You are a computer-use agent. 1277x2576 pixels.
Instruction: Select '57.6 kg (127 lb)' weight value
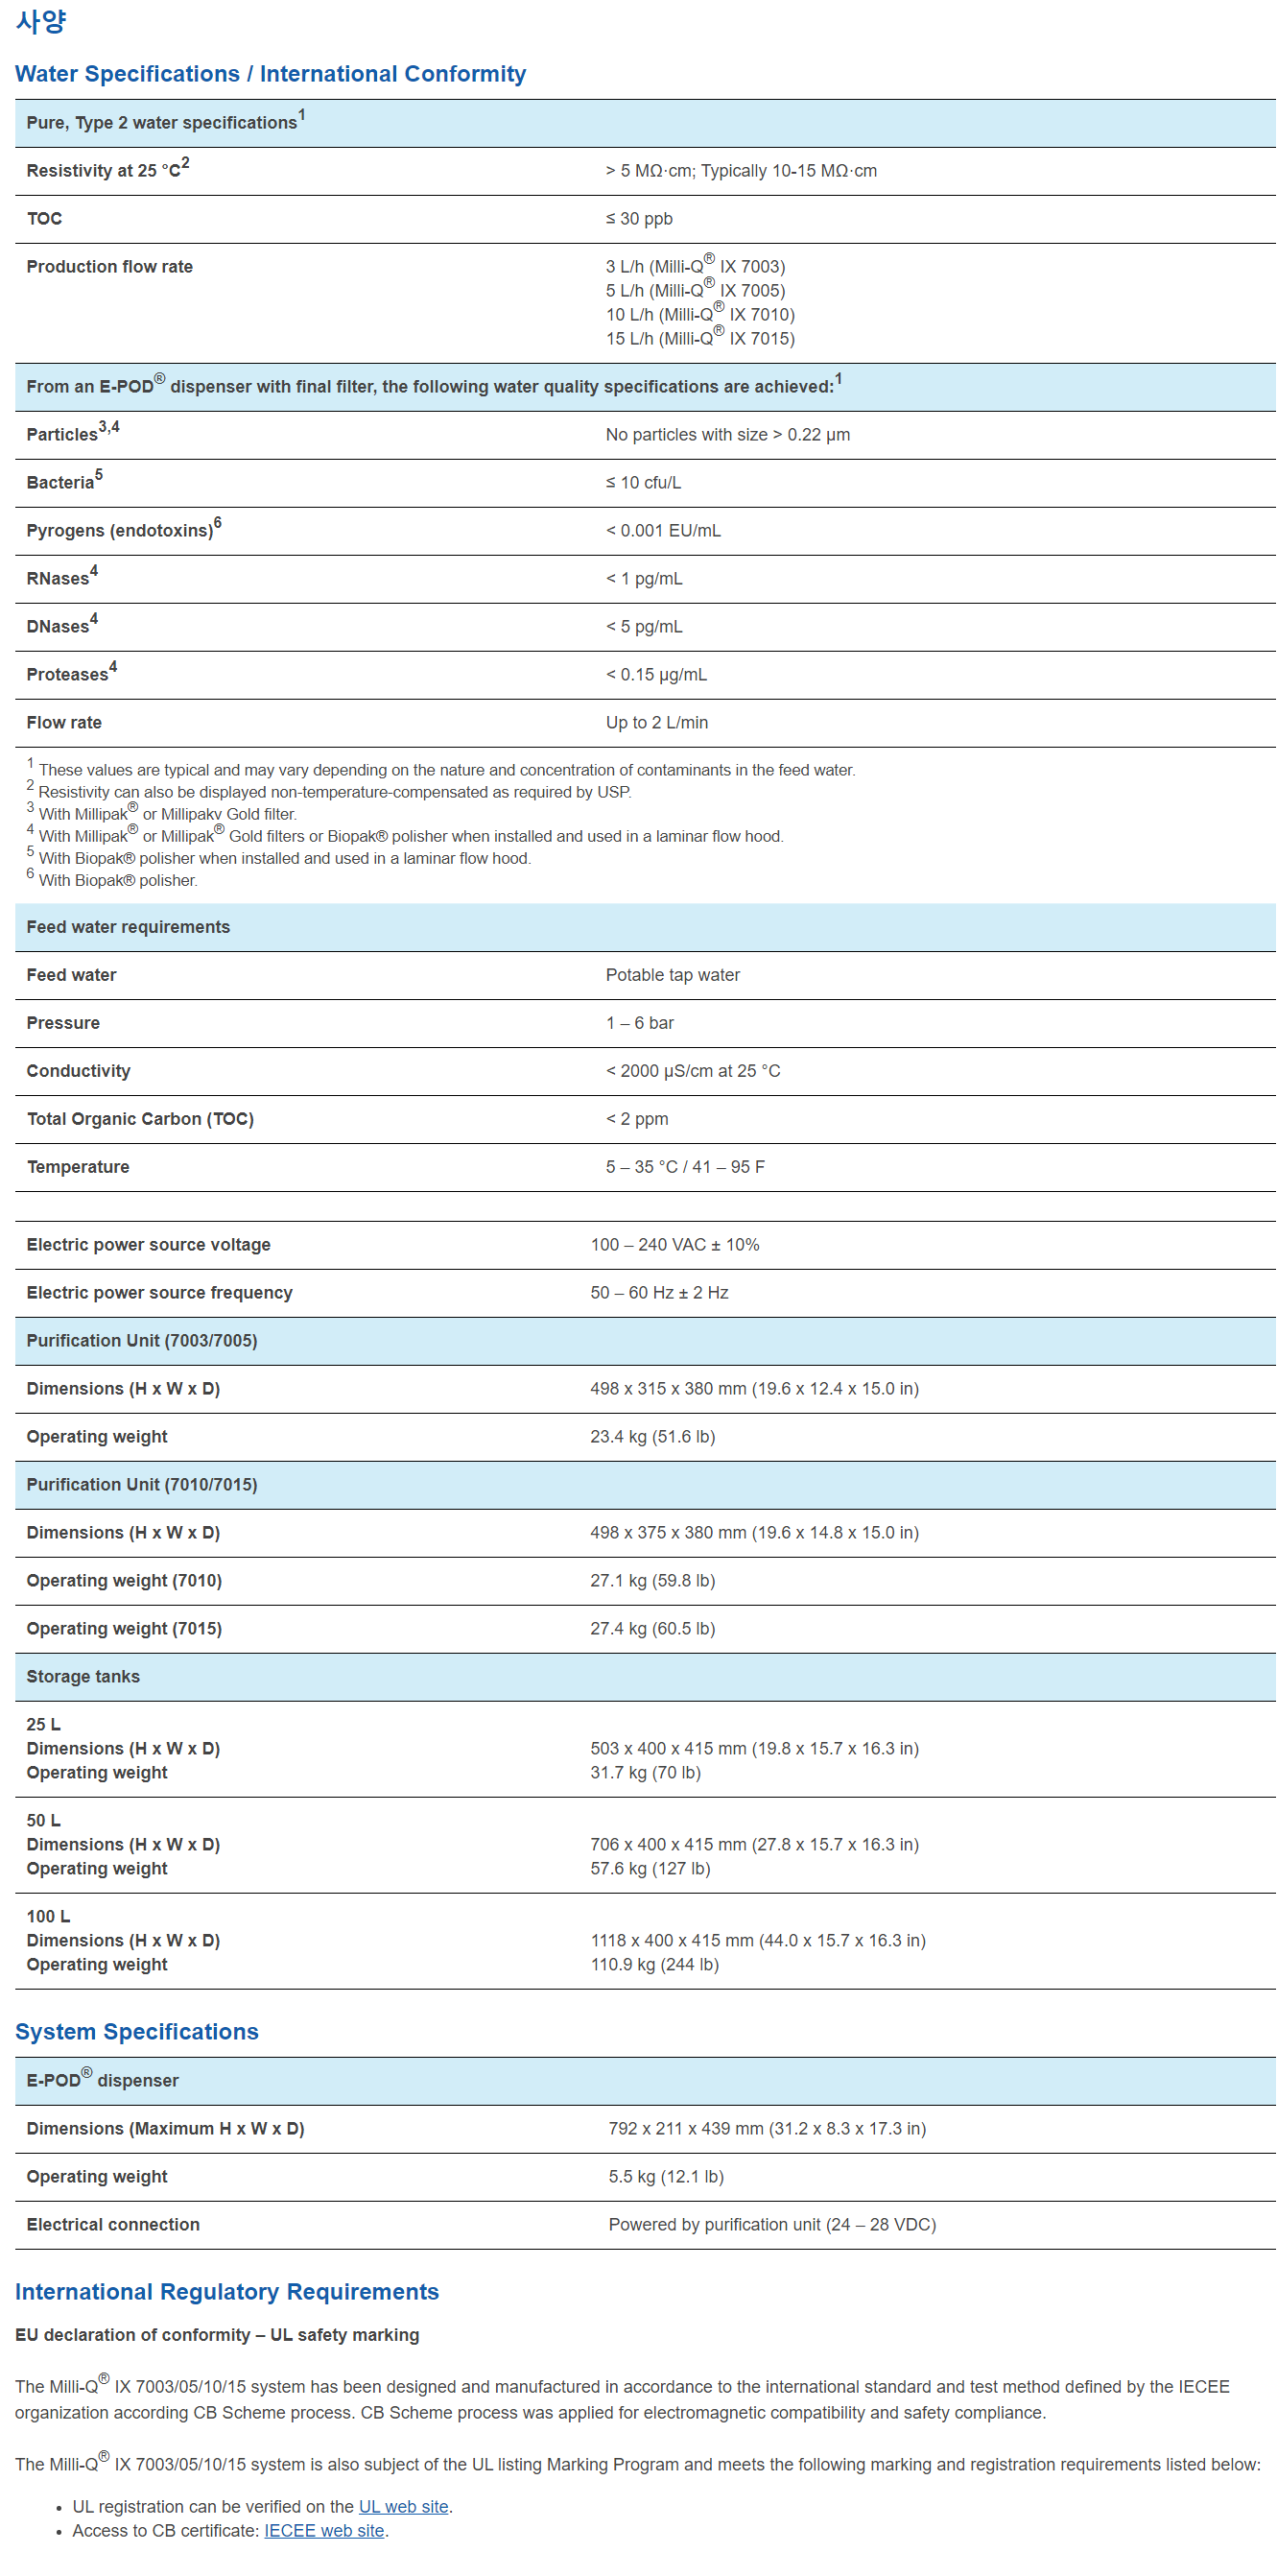pos(651,1869)
